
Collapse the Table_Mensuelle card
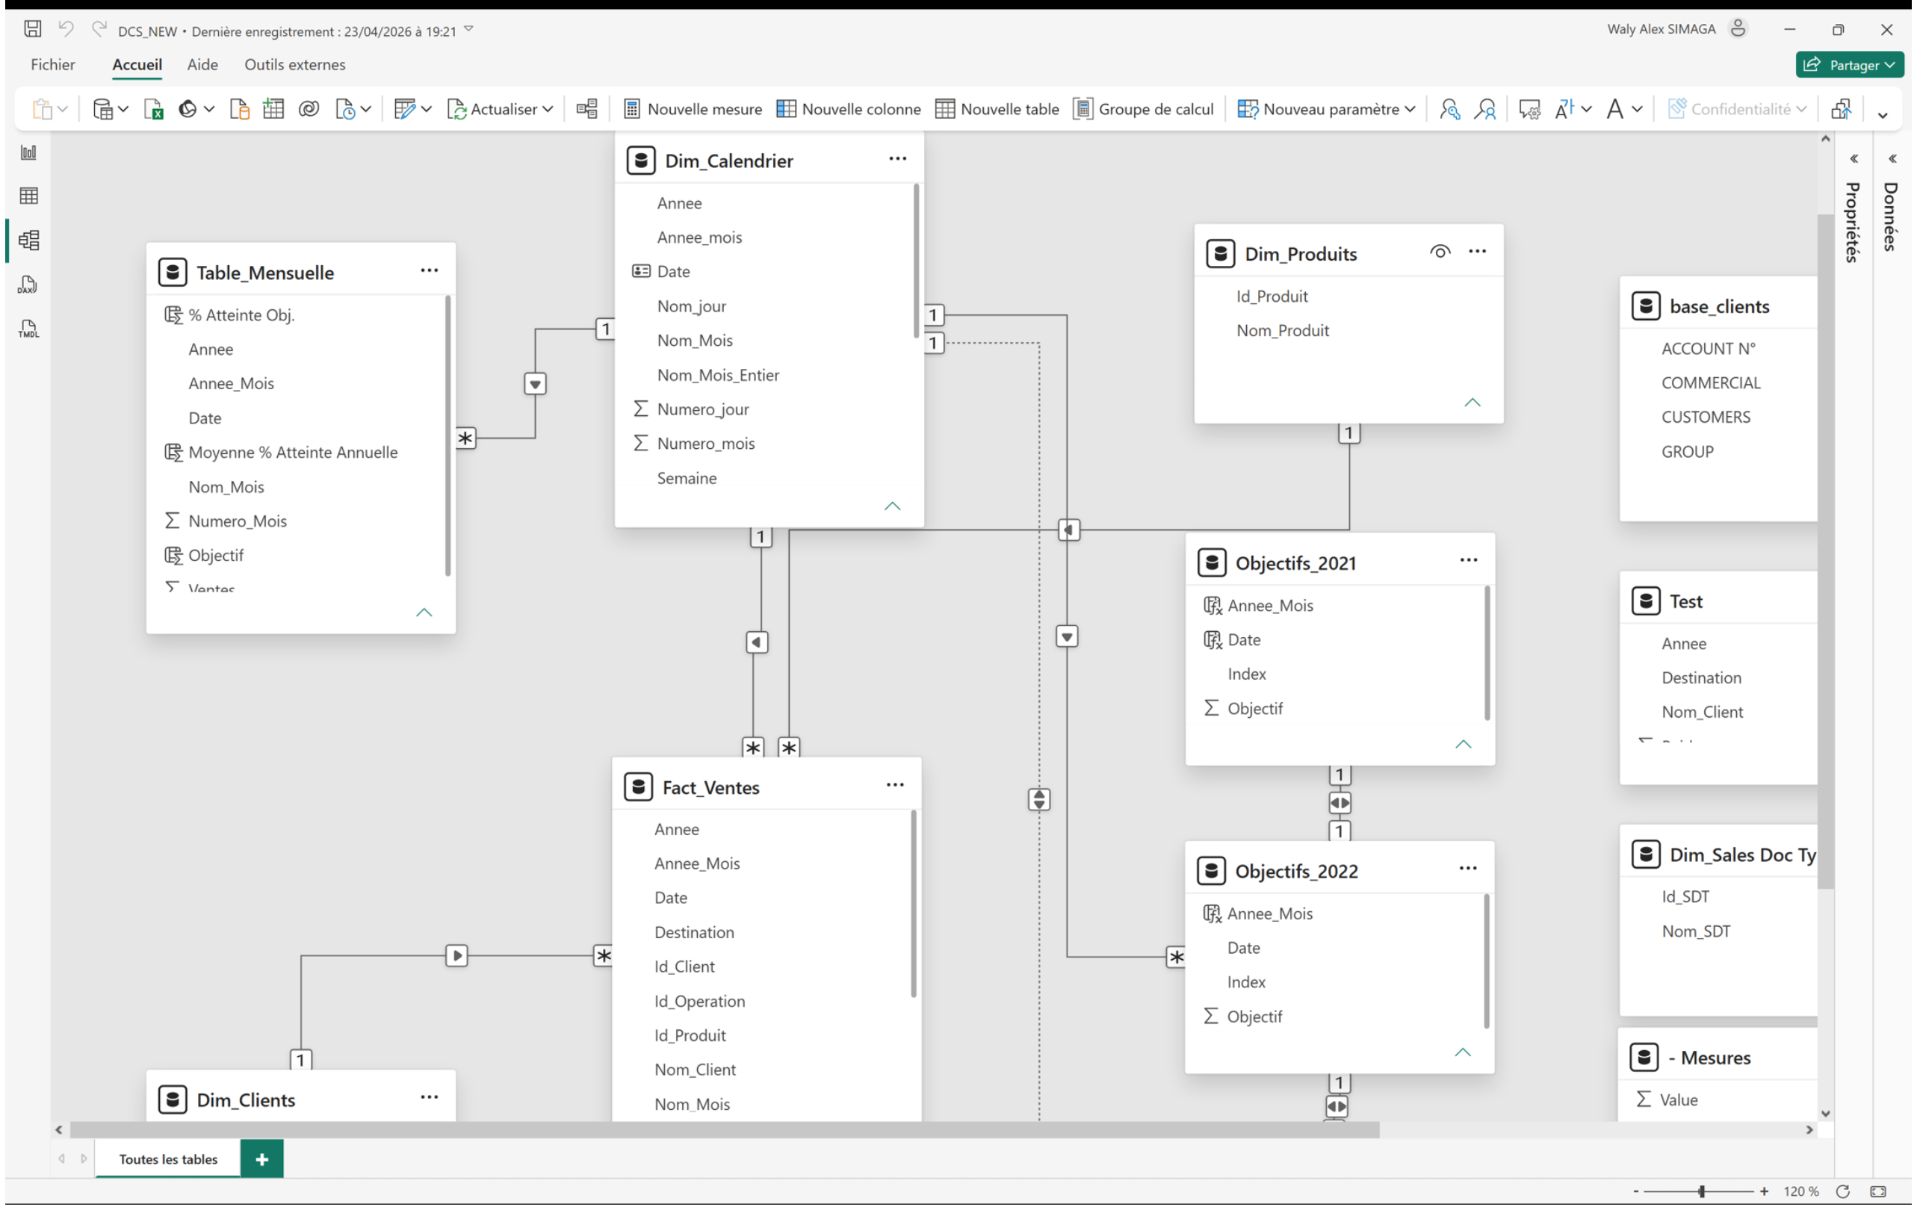(424, 612)
